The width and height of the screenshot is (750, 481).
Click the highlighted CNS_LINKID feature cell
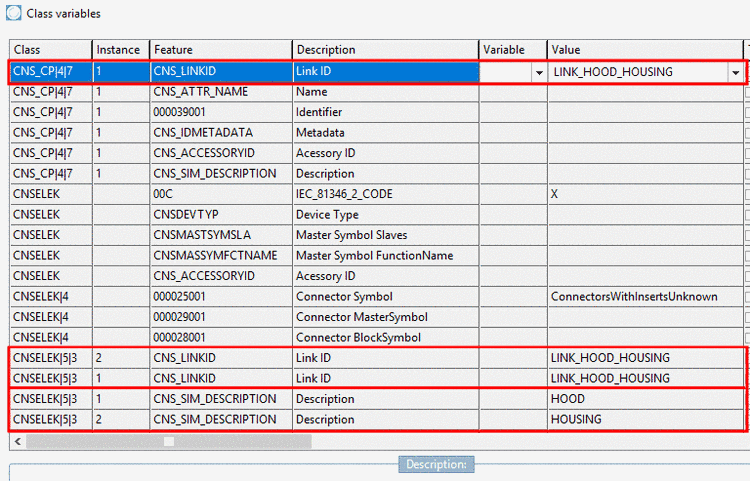coord(221,71)
